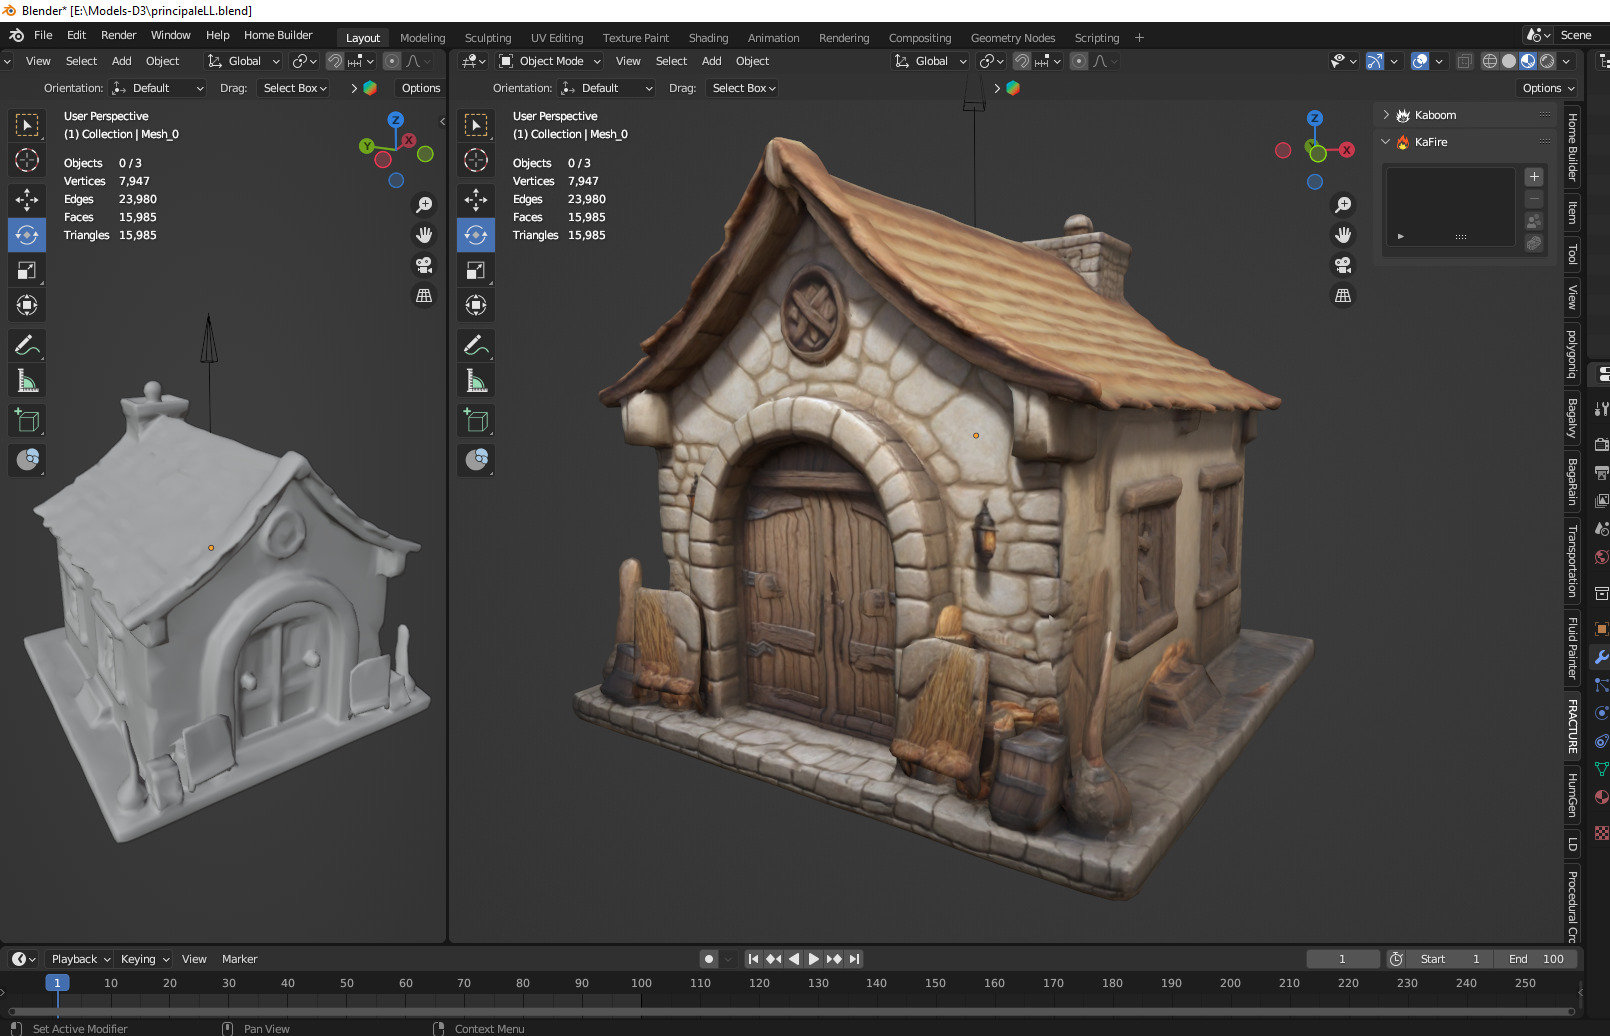
Task: Switch to the Geometry Nodes workspace tab
Action: click(1013, 38)
